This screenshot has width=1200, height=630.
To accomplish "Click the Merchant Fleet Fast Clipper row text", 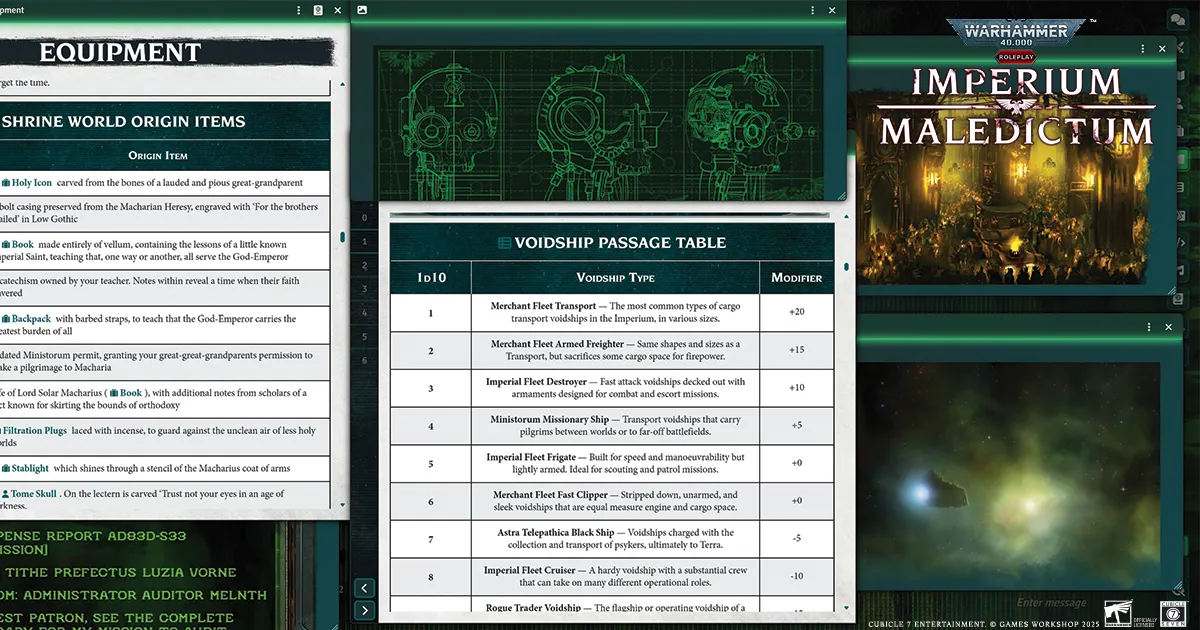I will point(616,502).
